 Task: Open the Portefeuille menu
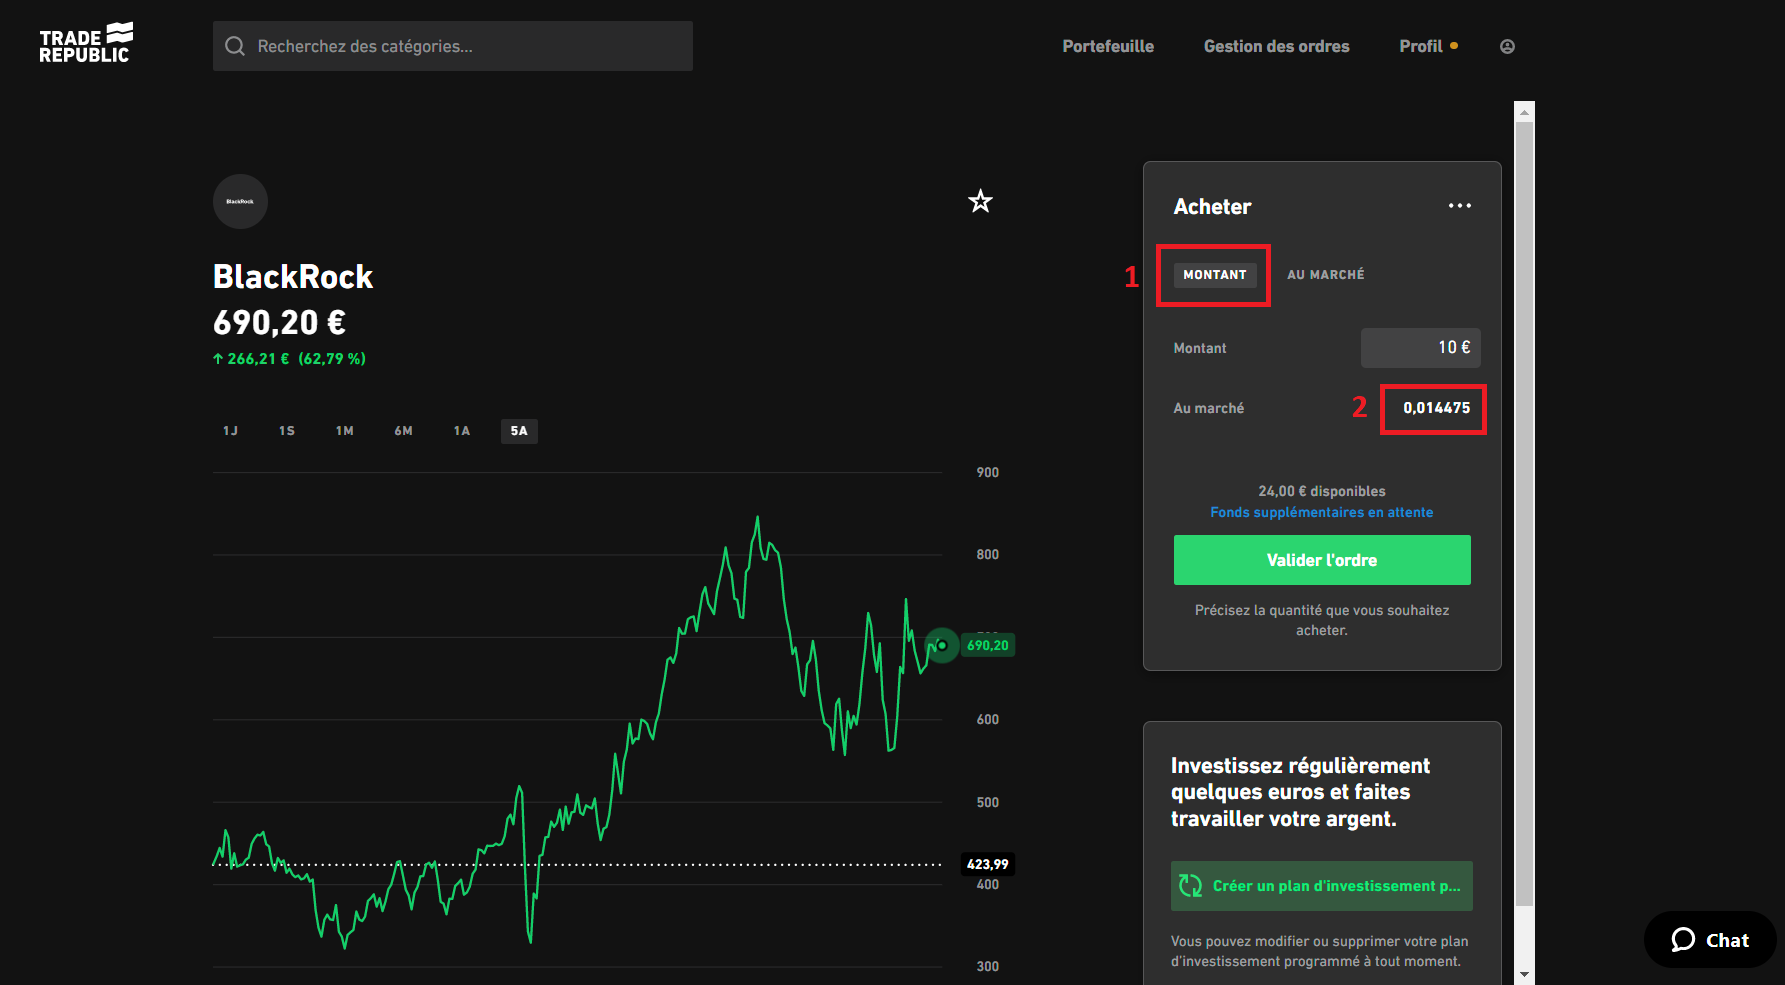[1108, 46]
